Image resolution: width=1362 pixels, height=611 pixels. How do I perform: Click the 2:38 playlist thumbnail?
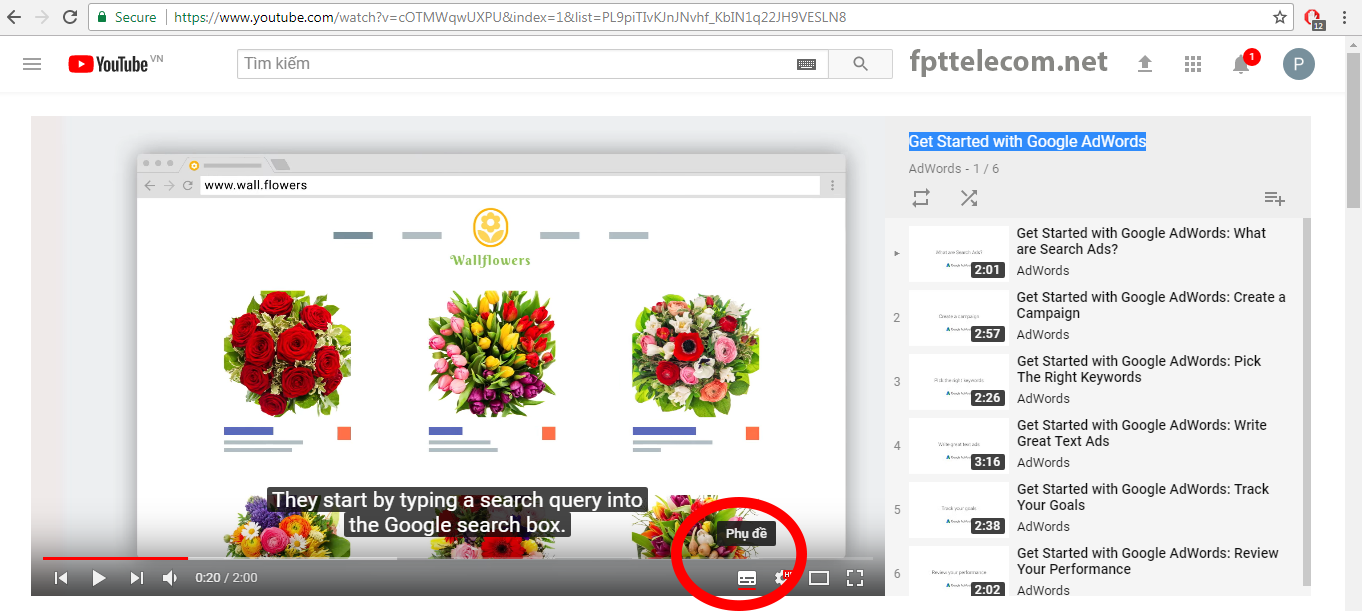tap(958, 510)
